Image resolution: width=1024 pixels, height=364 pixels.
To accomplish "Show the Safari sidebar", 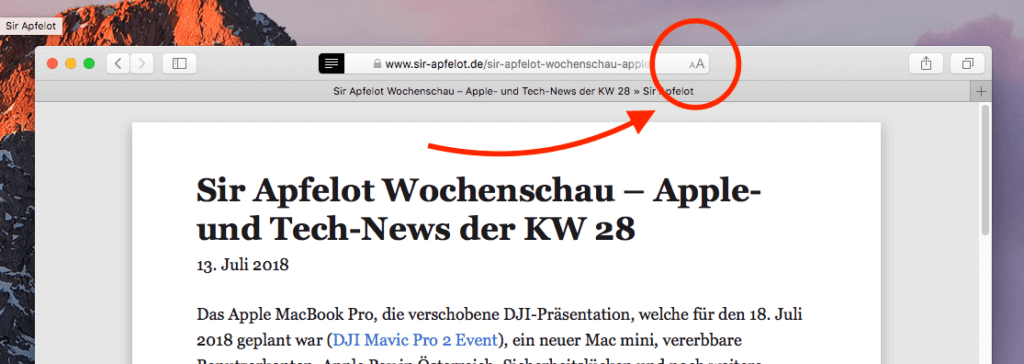I will (x=180, y=63).
